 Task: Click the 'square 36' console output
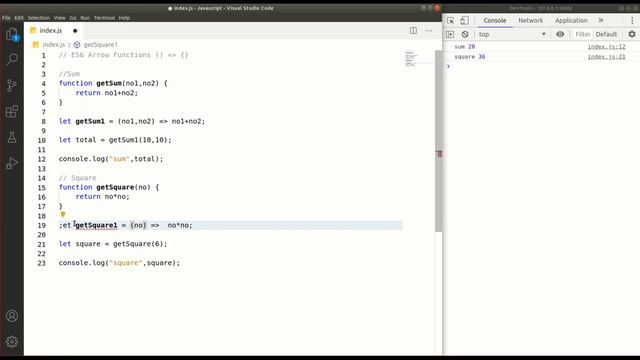pos(470,57)
